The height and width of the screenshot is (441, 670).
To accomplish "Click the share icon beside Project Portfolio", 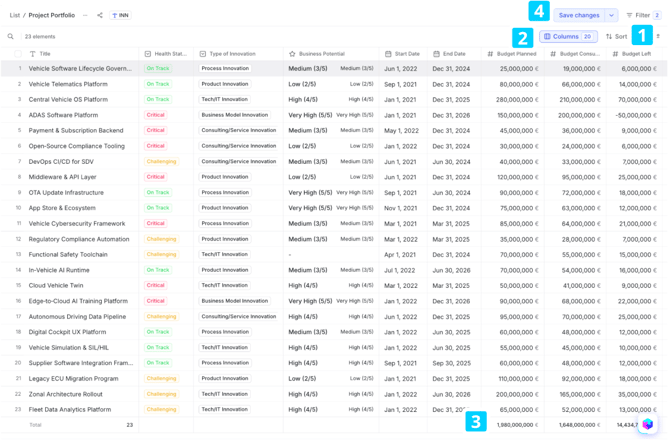I will [100, 16].
